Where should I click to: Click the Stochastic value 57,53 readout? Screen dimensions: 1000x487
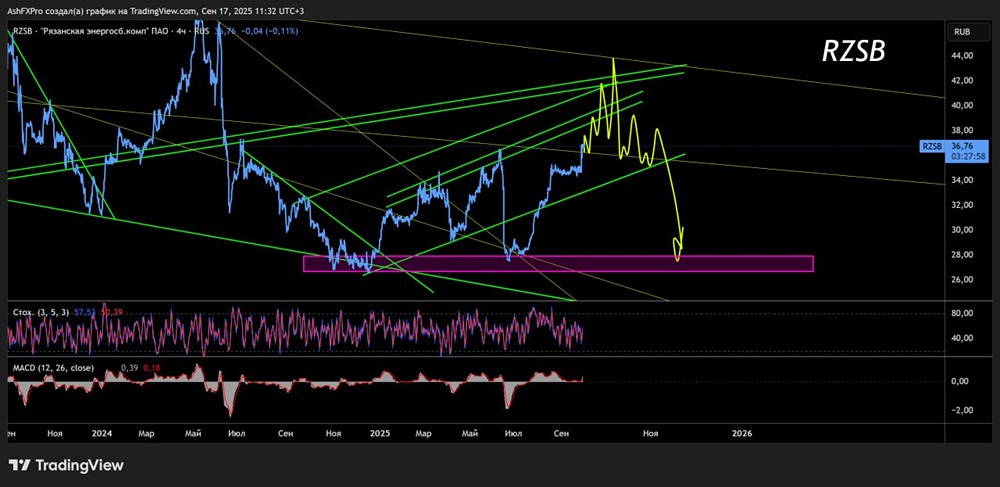tap(85, 312)
